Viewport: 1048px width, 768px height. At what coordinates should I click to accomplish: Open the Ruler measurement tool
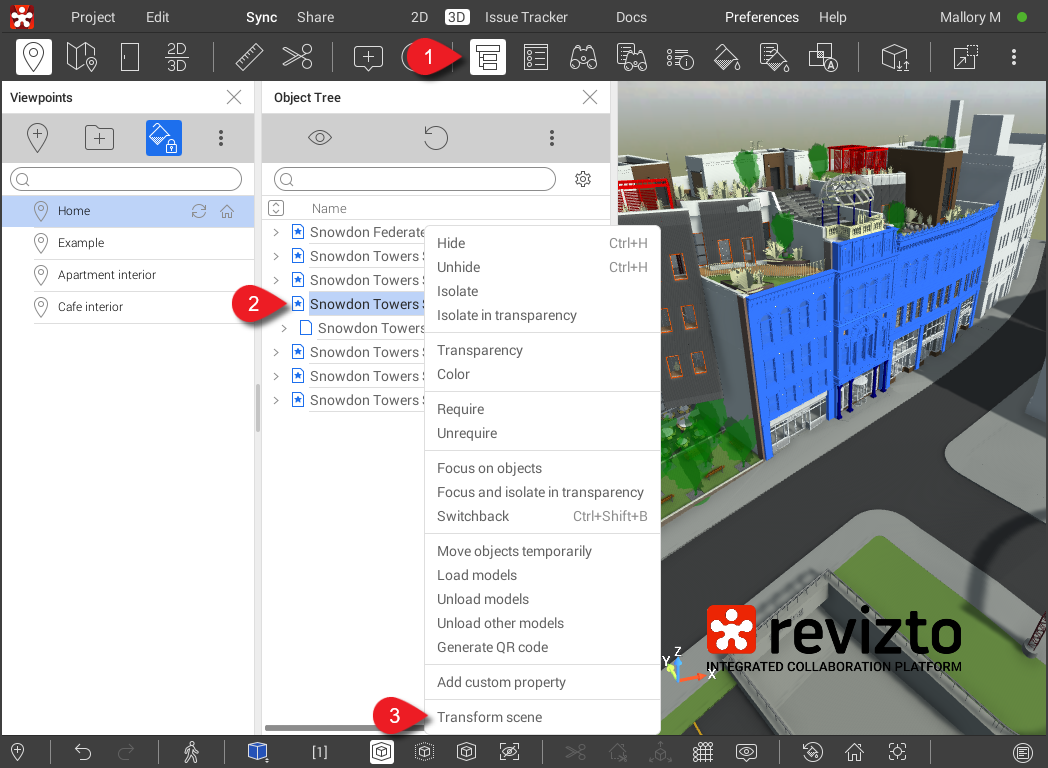[x=249, y=57]
